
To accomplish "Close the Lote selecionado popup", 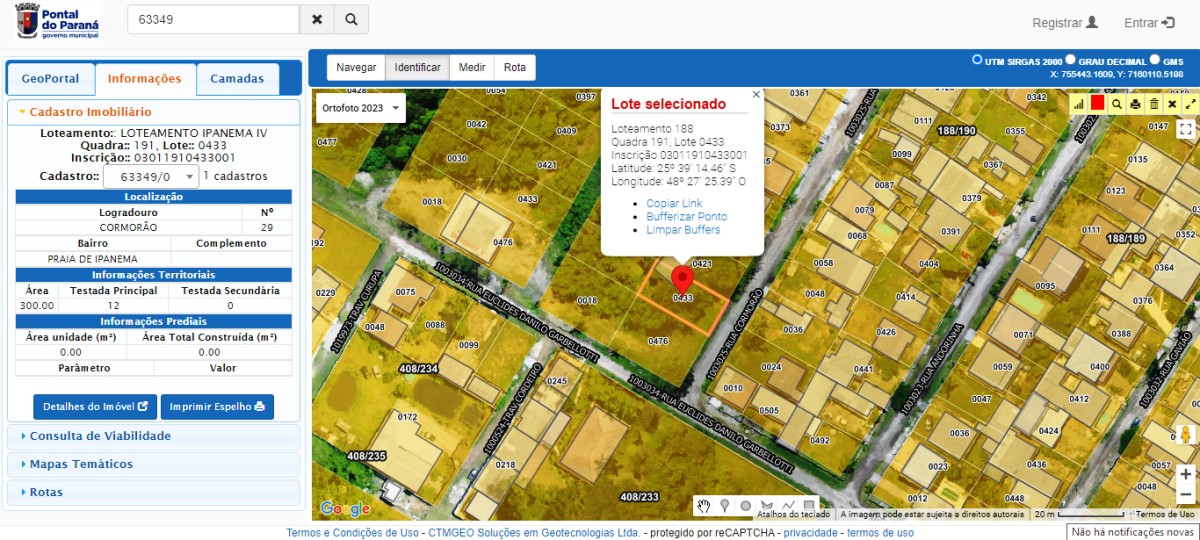I will pos(756,95).
